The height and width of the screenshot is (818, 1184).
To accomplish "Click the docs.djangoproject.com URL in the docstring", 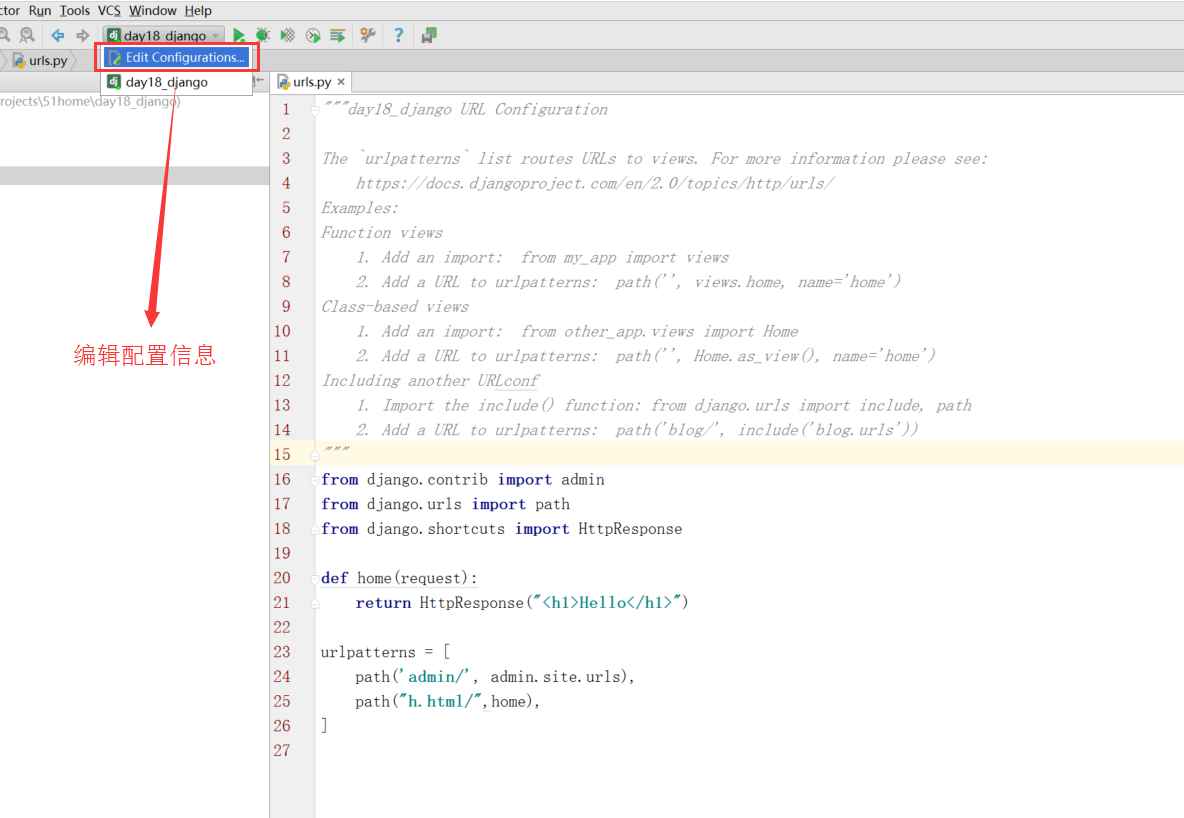I will [x=595, y=184].
